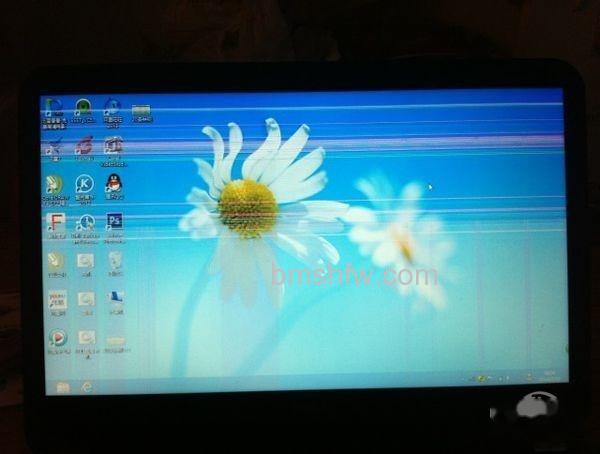Select the landscape picture thumbnail in top row
Screen dimensions: 600x454
click(141, 110)
